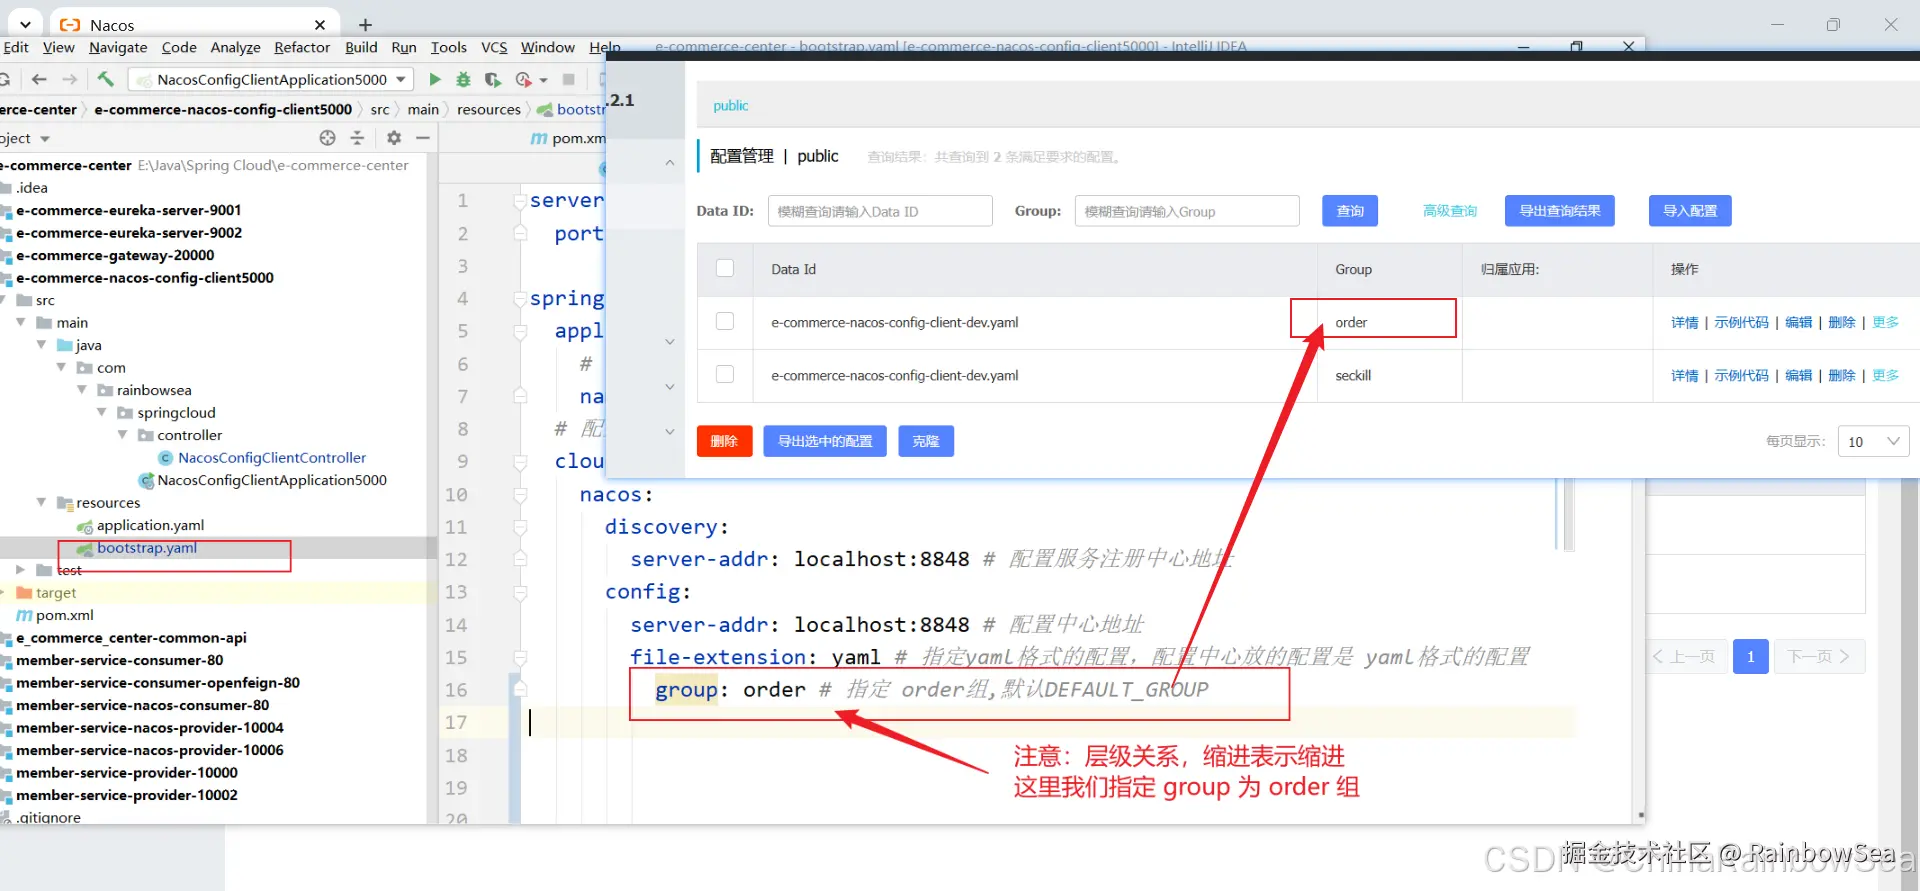Collapse the java source folder

(41, 345)
